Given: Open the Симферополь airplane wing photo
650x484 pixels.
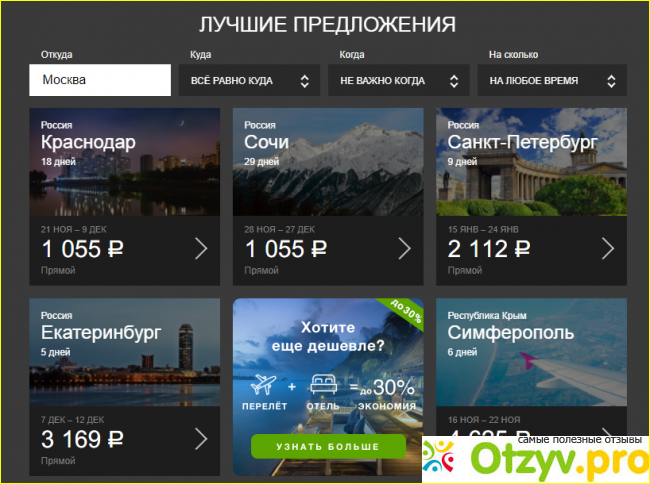Looking at the screenshot, I should point(531,352).
